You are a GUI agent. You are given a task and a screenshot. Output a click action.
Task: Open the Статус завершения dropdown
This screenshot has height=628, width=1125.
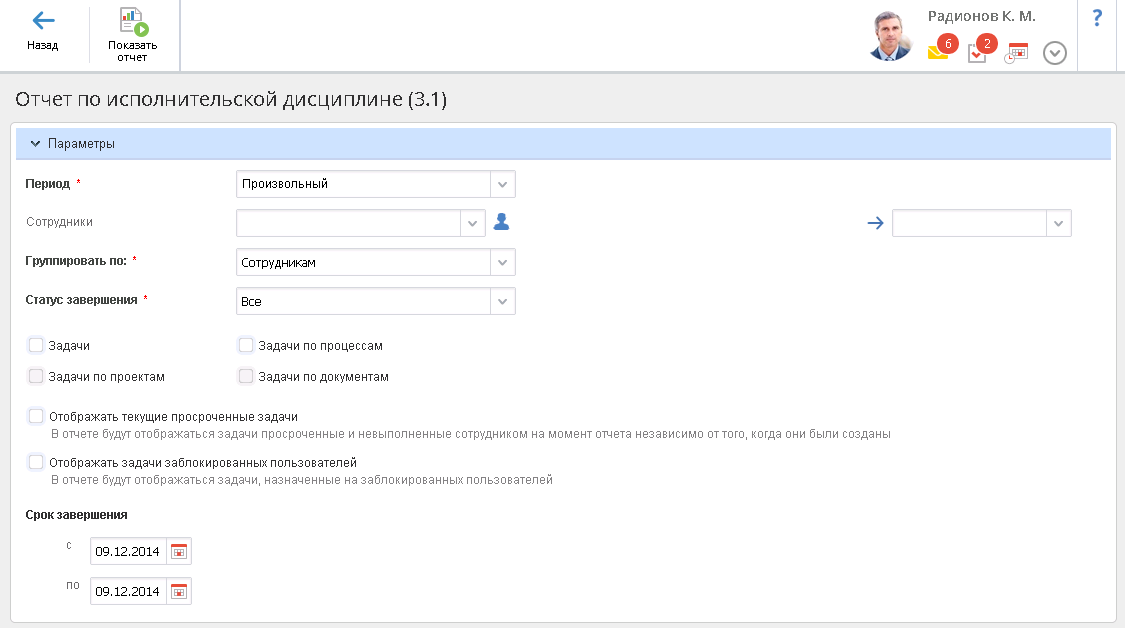pos(503,301)
